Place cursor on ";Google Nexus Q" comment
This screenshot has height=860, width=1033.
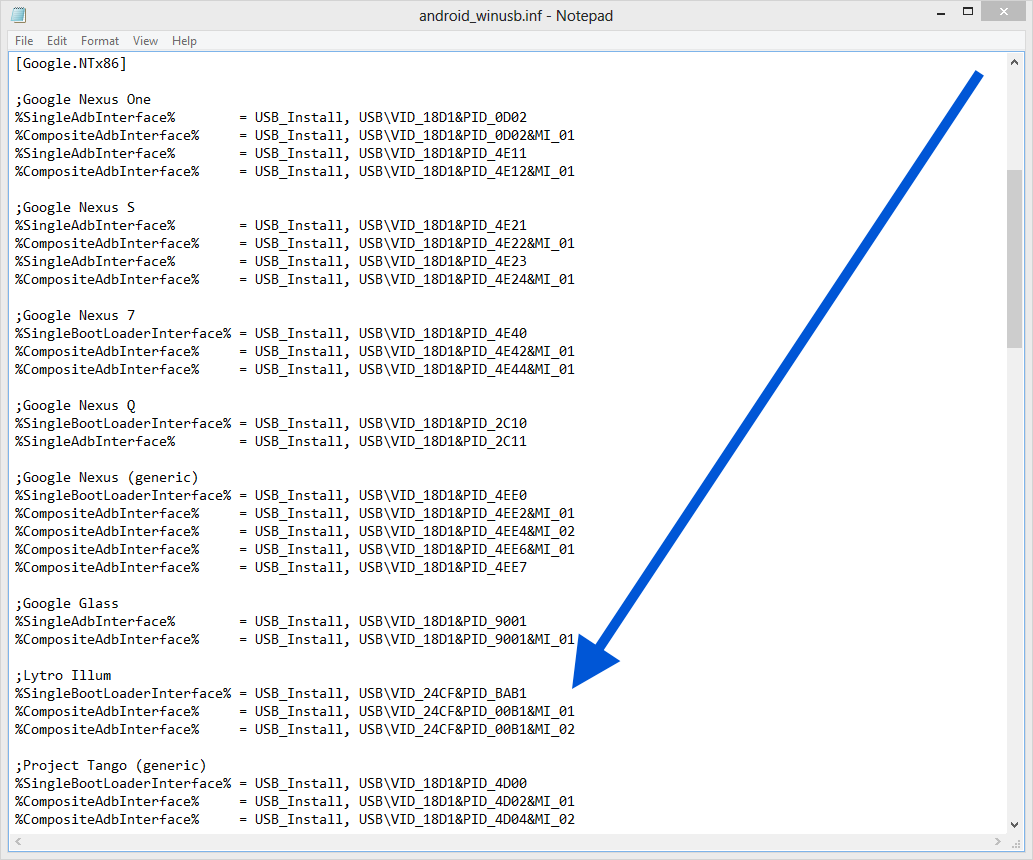click(75, 405)
